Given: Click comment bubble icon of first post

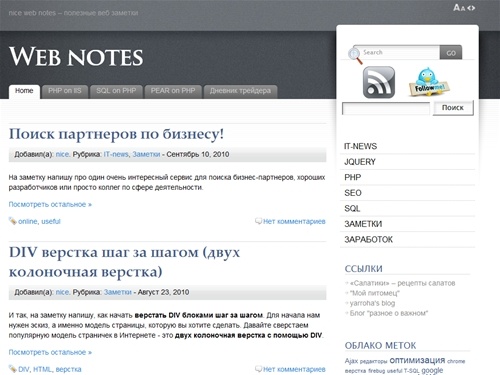Looking at the screenshot, I should coord(258,221).
